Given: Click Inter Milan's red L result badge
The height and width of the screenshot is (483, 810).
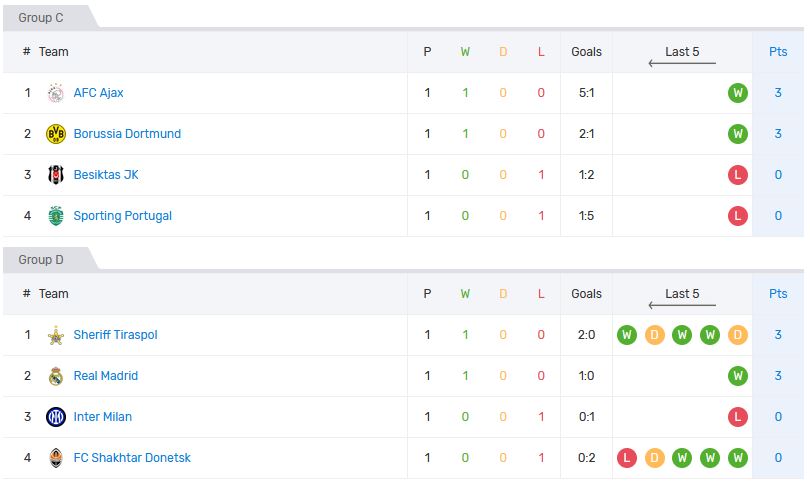Looking at the screenshot, I should tap(738, 417).
